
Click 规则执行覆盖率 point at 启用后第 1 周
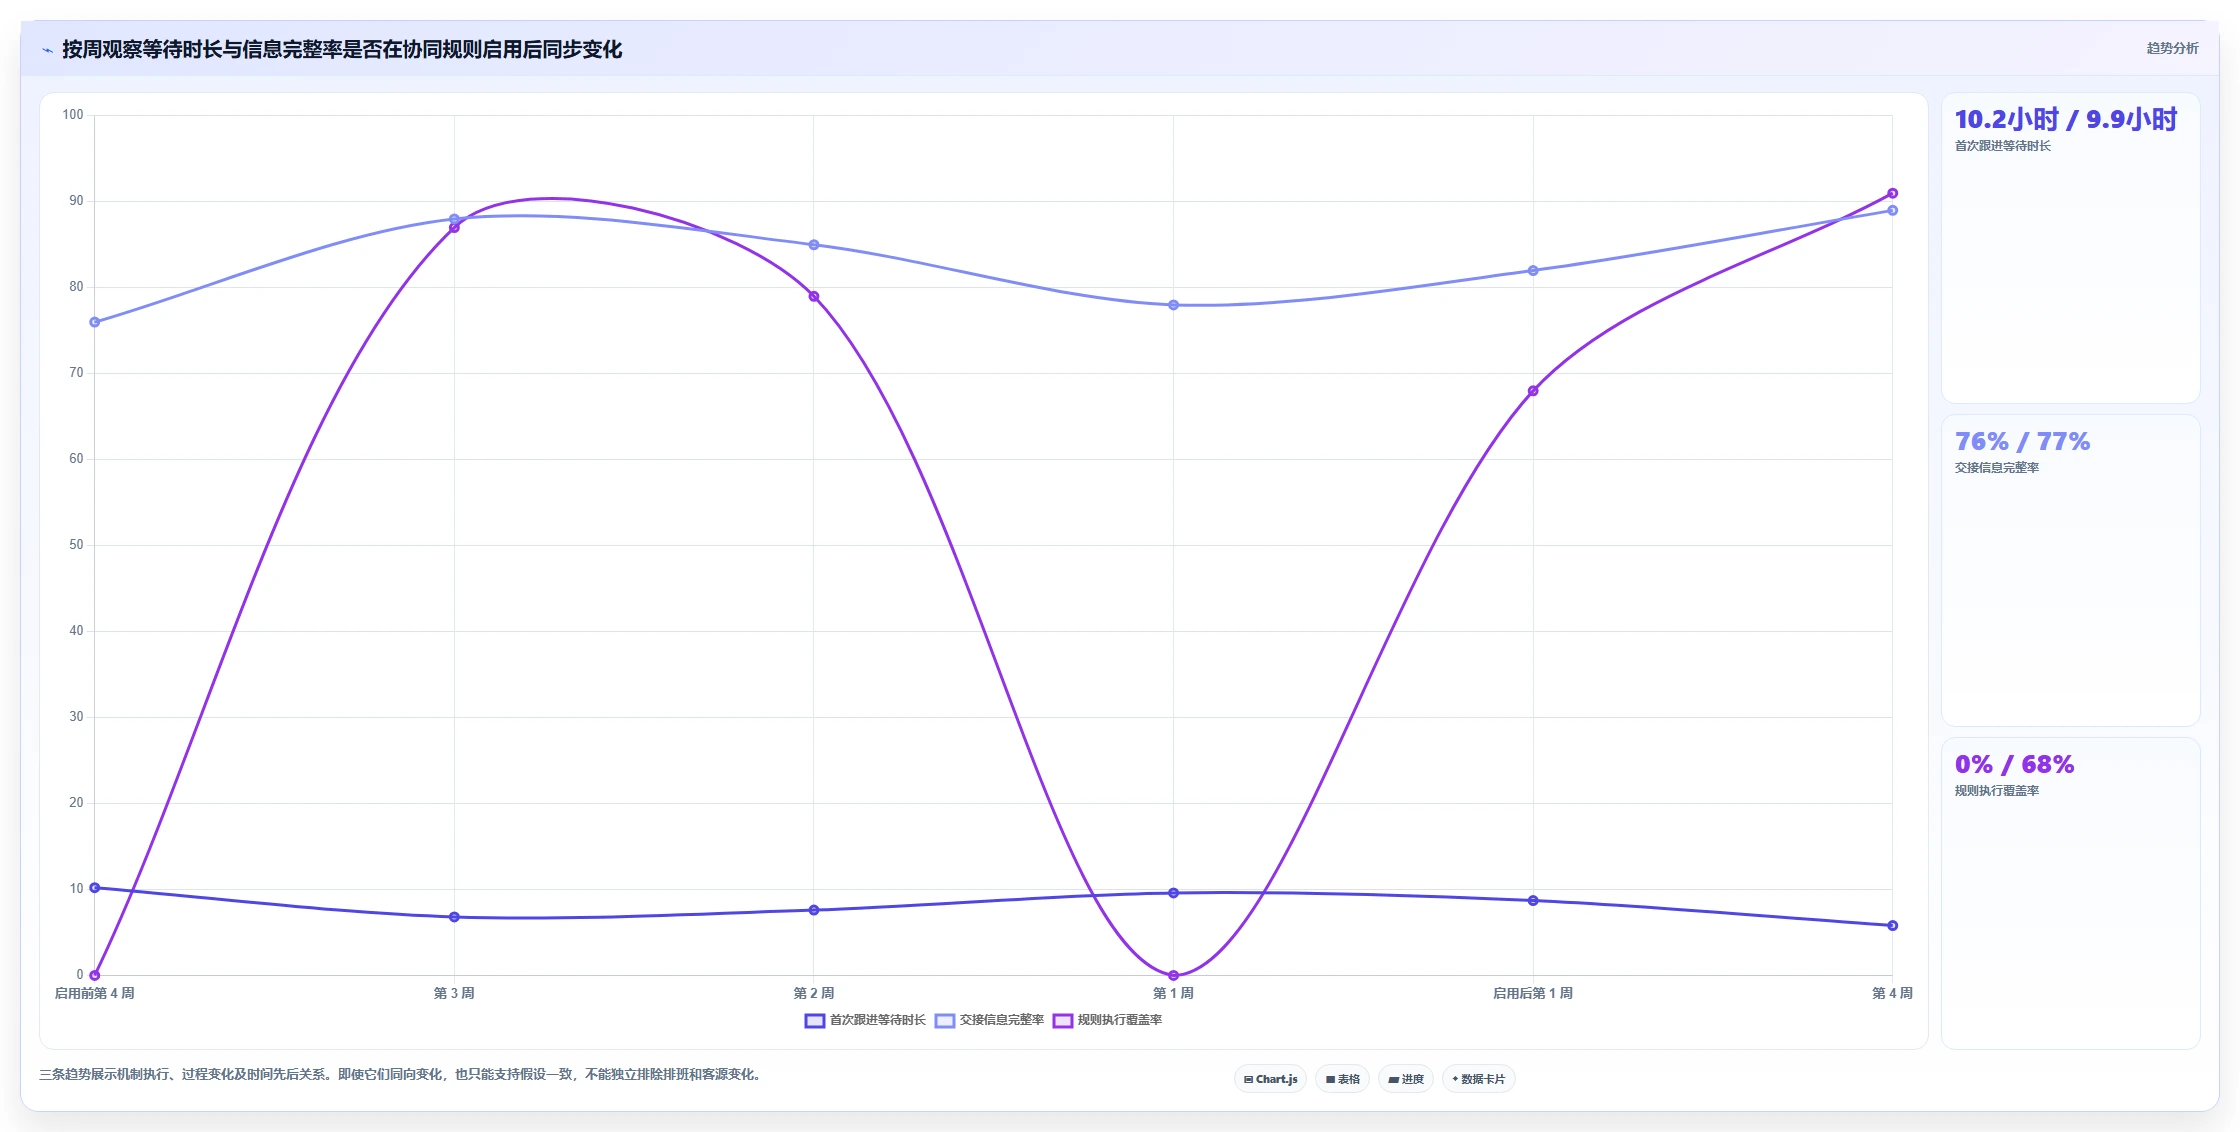[1533, 391]
